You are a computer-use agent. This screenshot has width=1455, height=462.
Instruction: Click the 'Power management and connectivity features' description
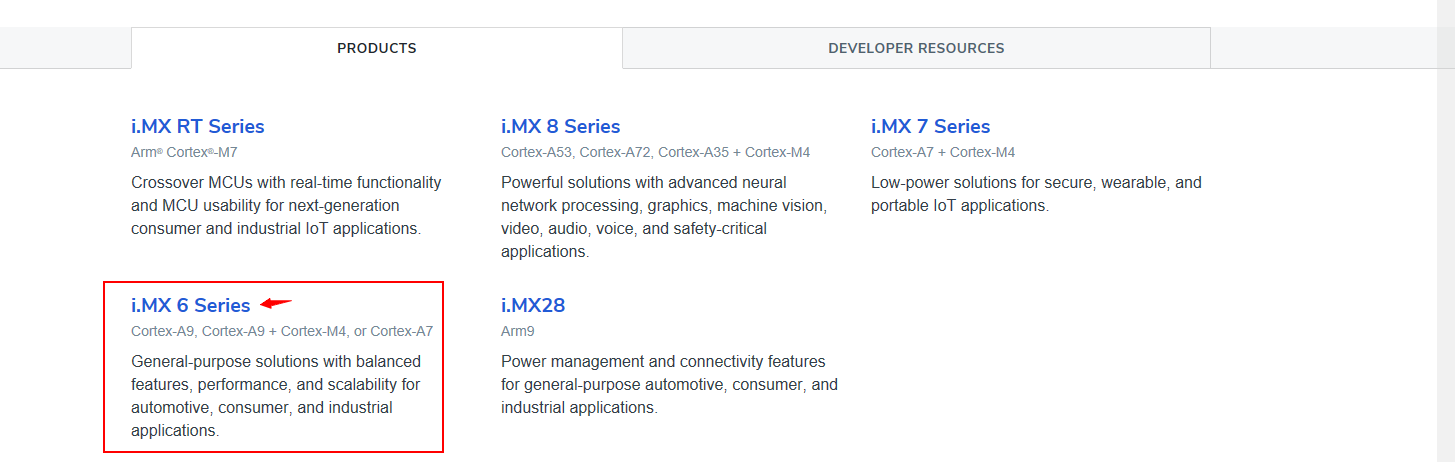pos(669,385)
